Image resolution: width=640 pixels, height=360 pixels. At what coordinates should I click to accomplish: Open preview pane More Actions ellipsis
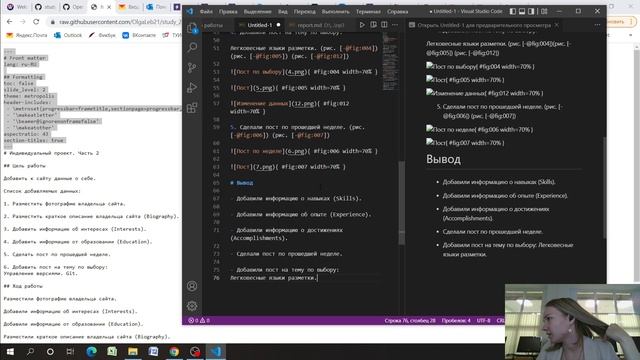coord(597,25)
